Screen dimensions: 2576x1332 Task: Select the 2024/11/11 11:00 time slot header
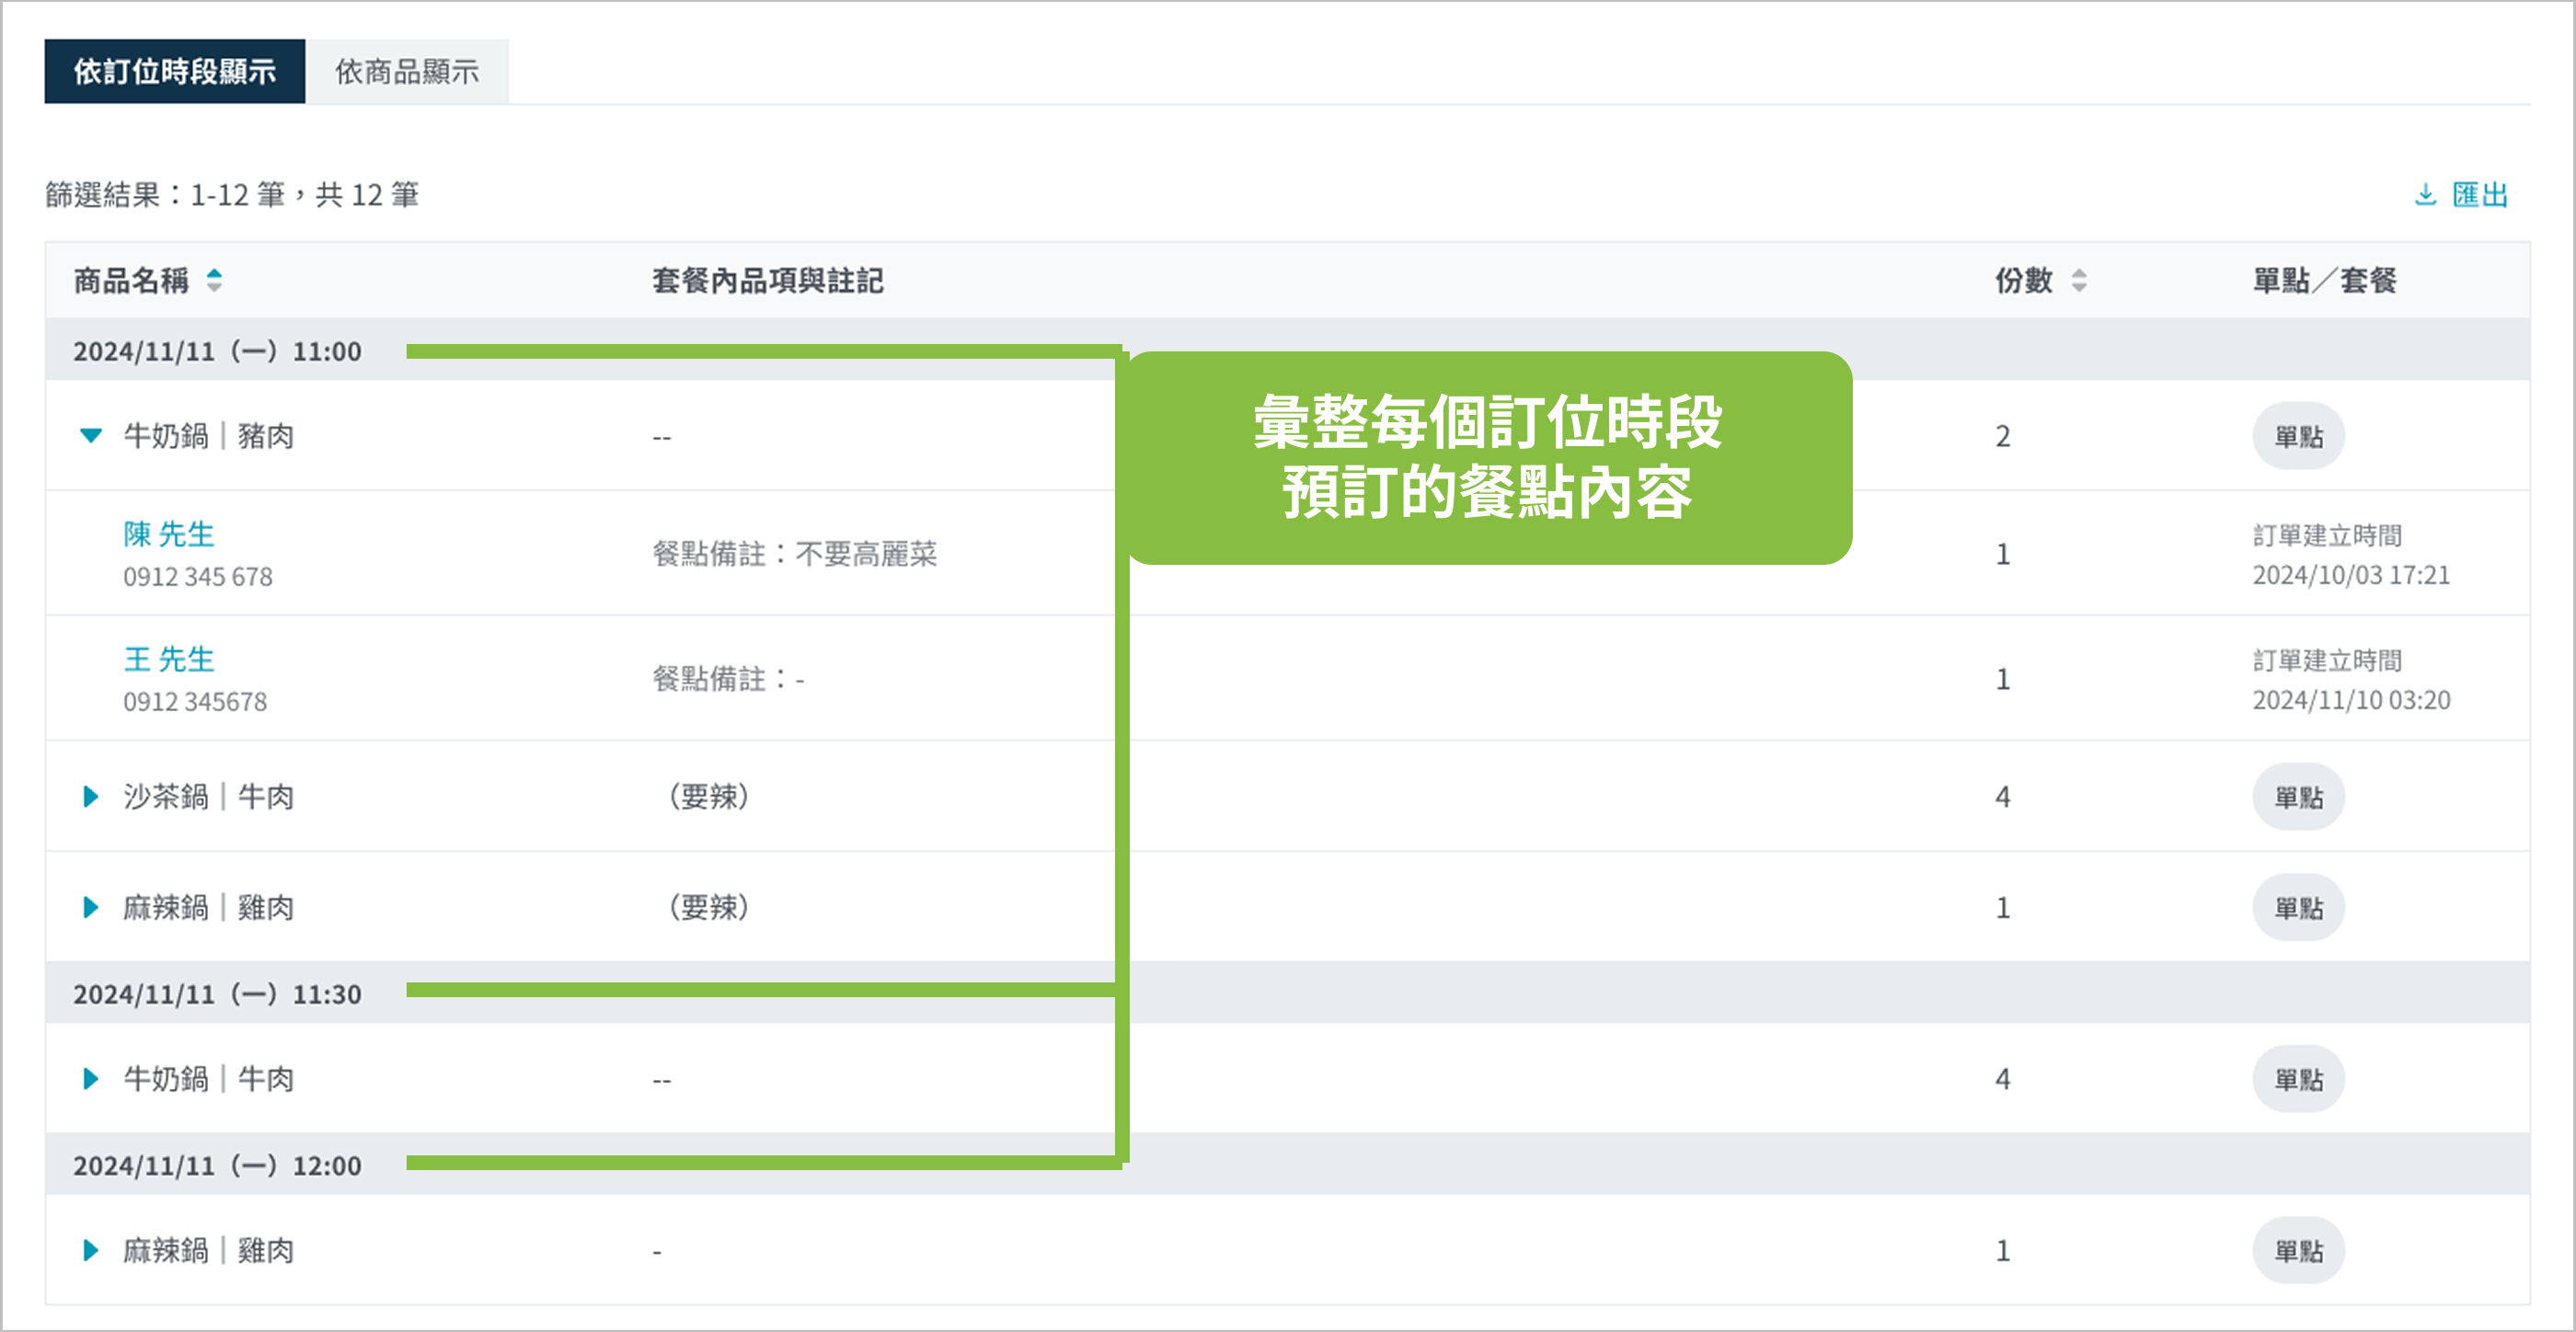[x=217, y=352]
